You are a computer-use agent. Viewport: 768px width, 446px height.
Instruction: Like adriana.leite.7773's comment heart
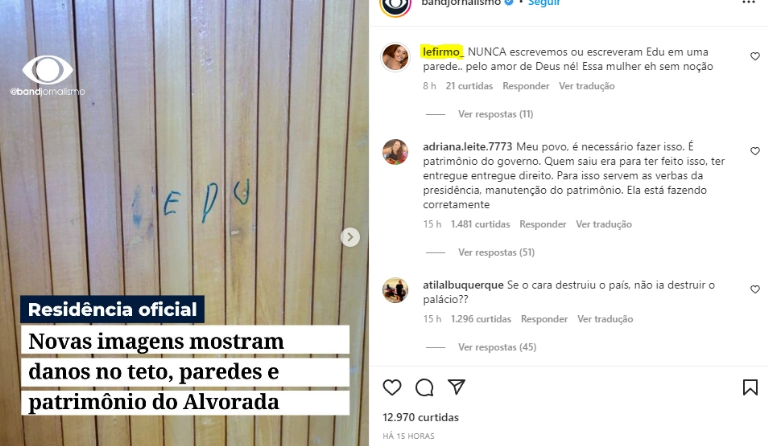point(755,151)
